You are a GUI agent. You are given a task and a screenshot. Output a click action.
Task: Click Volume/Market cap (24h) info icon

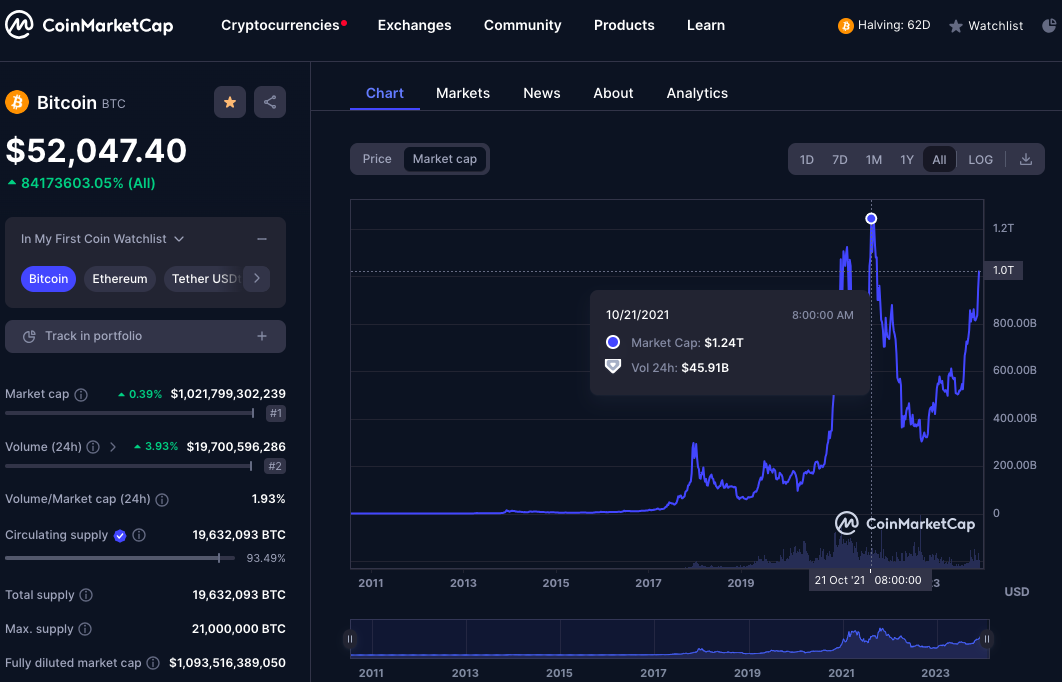(162, 500)
